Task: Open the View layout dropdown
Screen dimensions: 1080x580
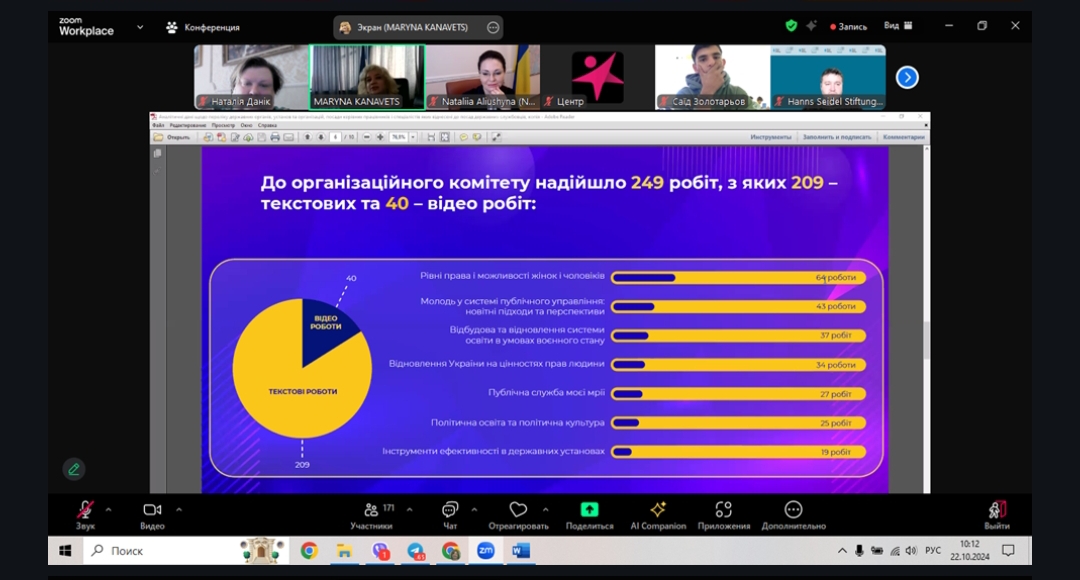Action: click(x=897, y=26)
